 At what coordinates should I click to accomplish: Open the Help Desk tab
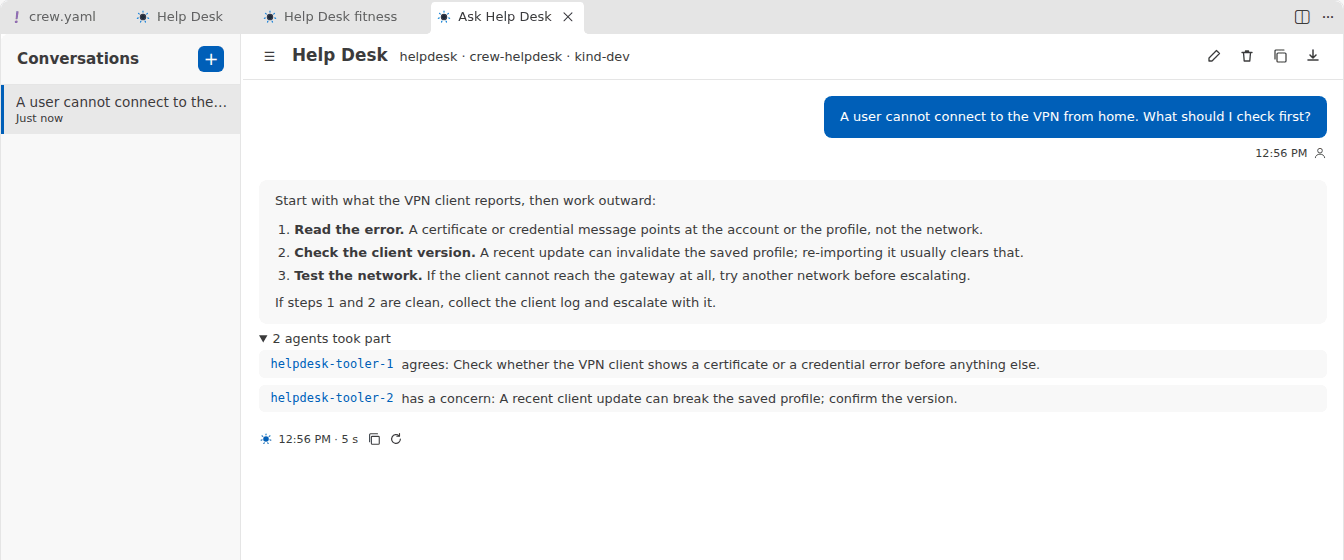click(x=180, y=17)
